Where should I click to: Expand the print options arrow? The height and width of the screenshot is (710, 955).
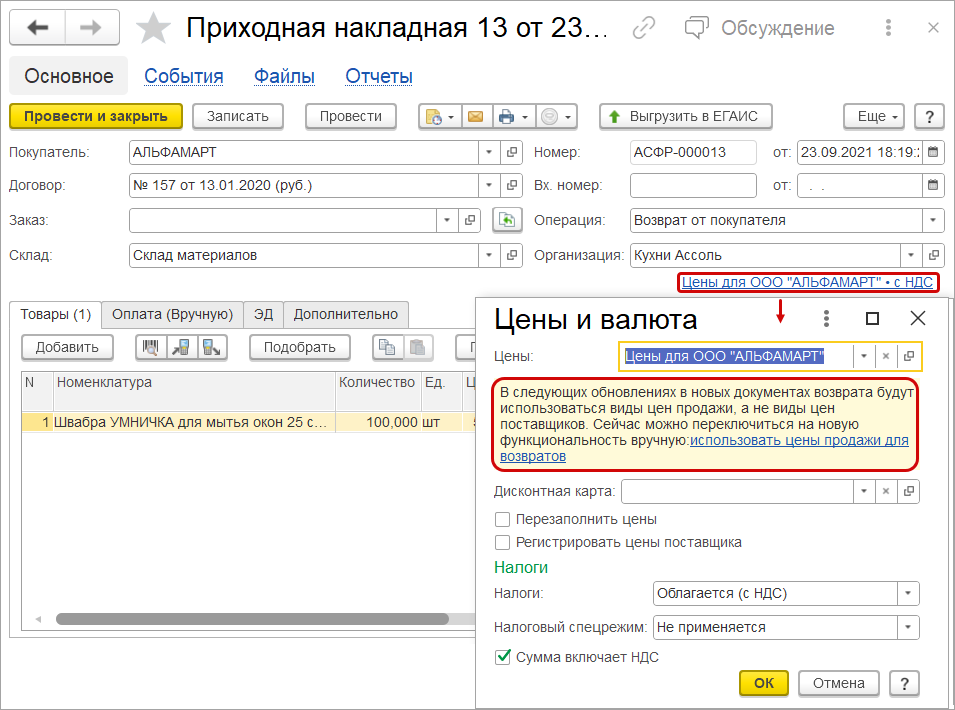(x=525, y=116)
